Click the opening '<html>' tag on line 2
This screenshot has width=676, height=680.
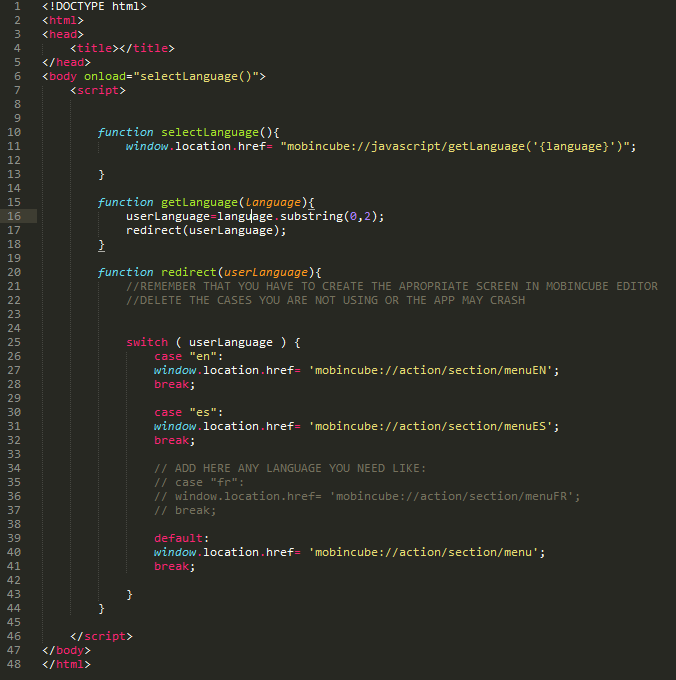click(x=63, y=20)
